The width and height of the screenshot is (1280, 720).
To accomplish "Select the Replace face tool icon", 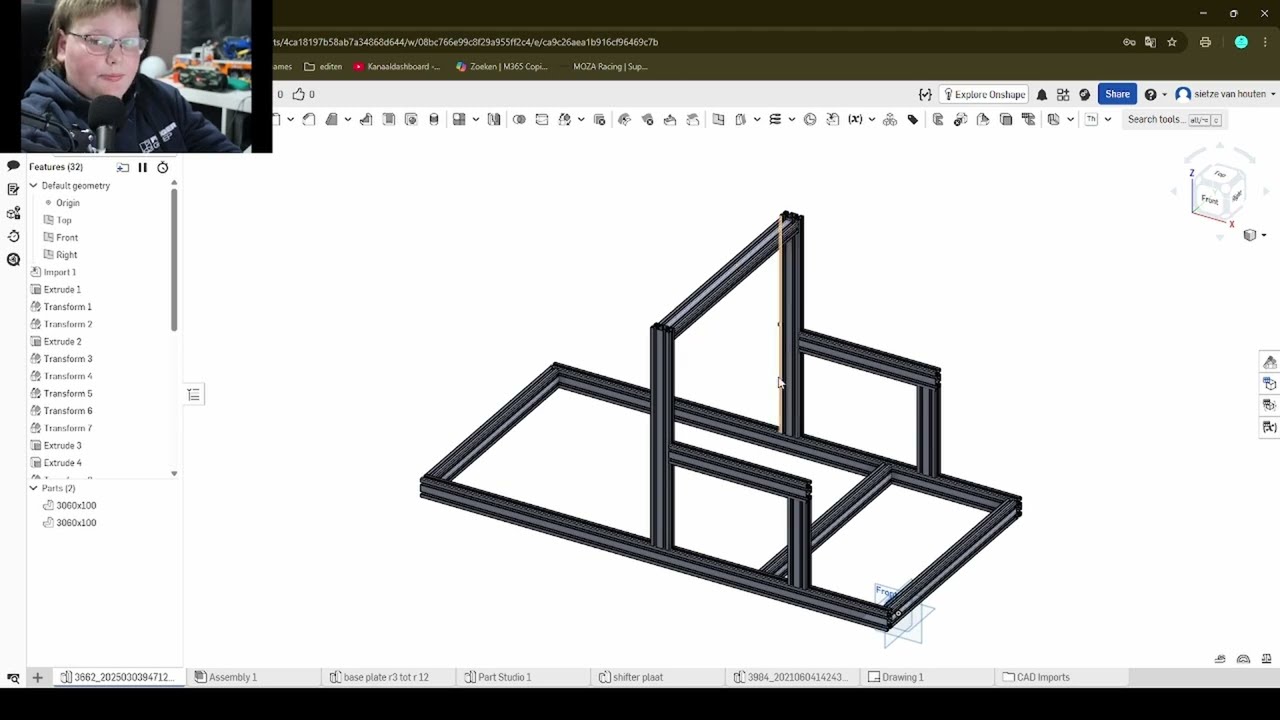I will pyautogui.click(x=693, y=120).
